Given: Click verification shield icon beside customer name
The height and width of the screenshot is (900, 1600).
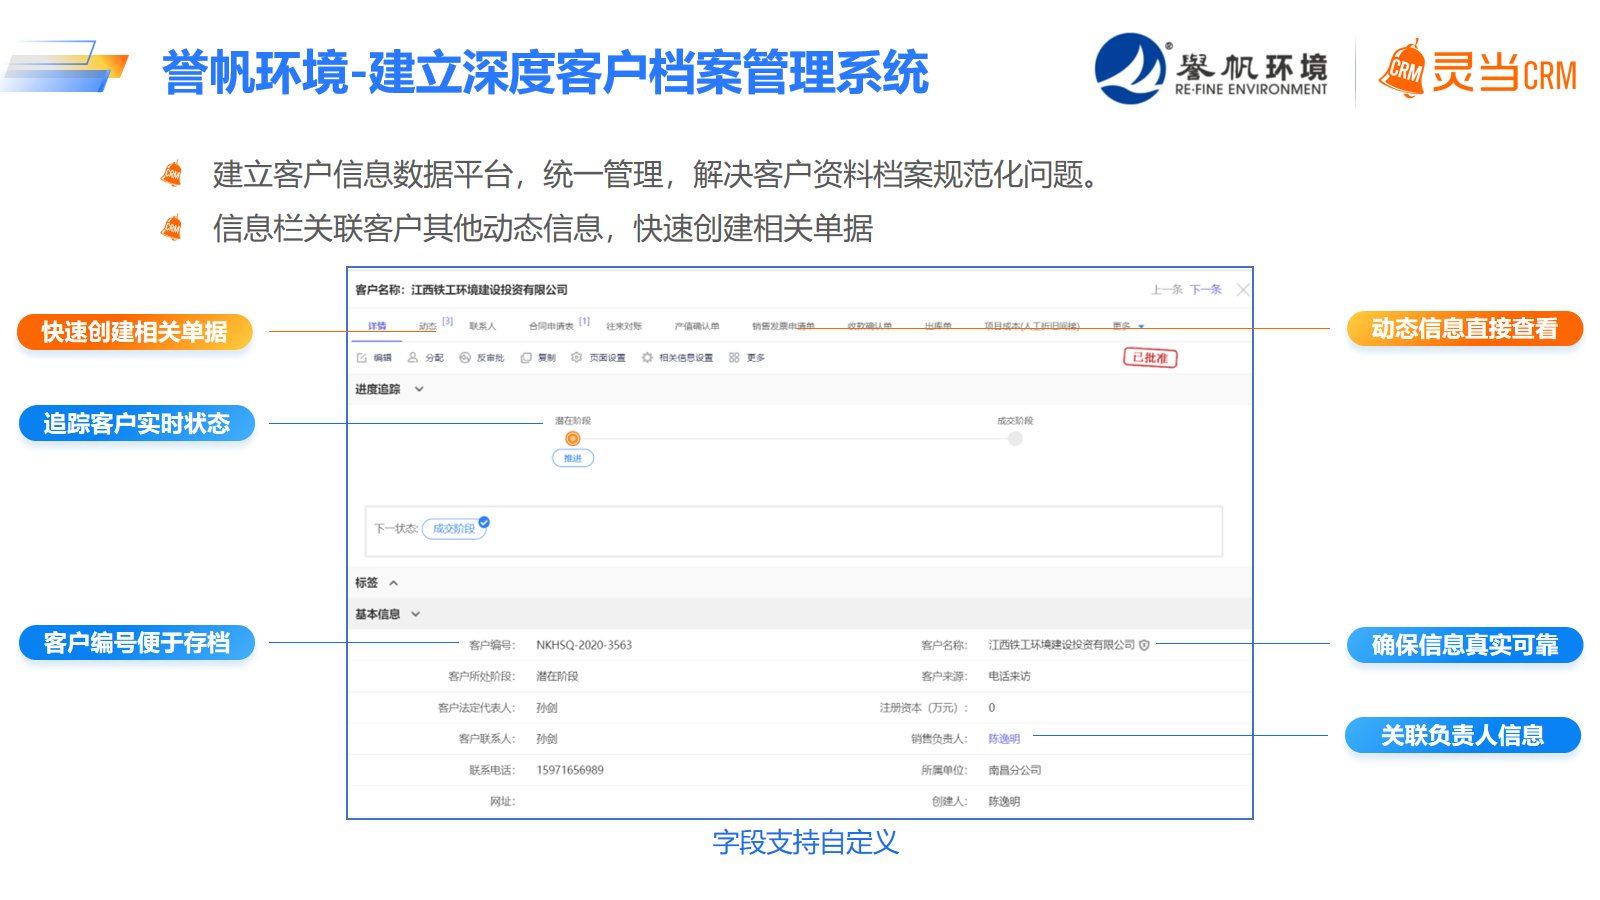Looking at the screenshot, I should point(1145,646).
